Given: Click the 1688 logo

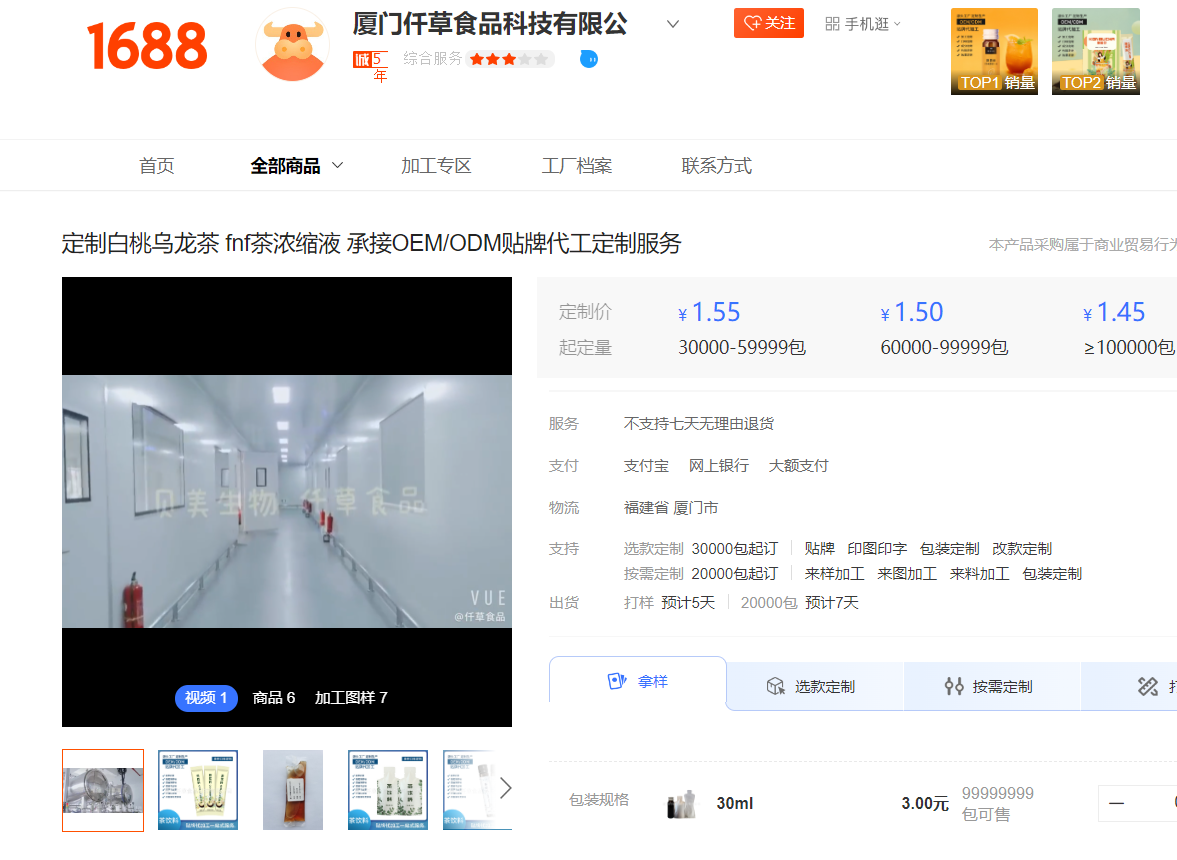Looking at the screenshot, I should 147,45.
